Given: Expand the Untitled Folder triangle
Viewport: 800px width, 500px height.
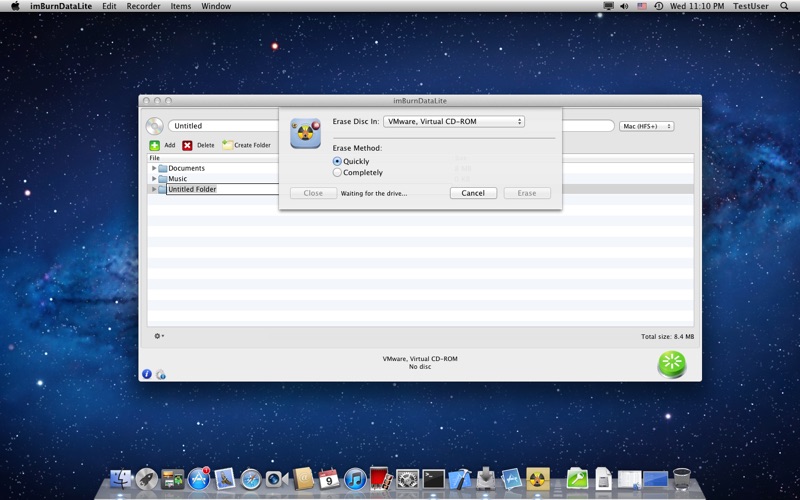Looking at the screenshot, I should (x=154, y=189).
